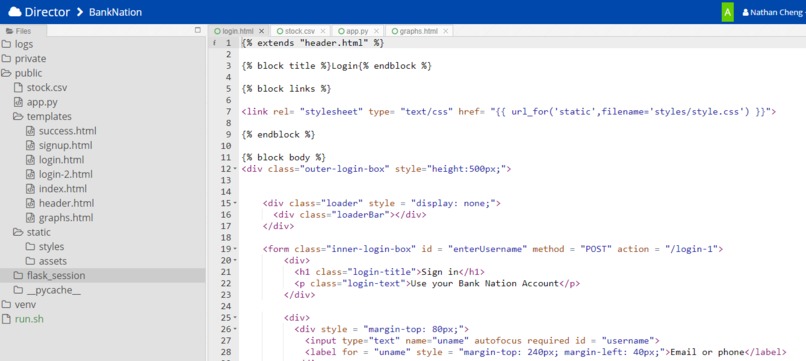Click line number 1 in the gutter

pos(228,43)
